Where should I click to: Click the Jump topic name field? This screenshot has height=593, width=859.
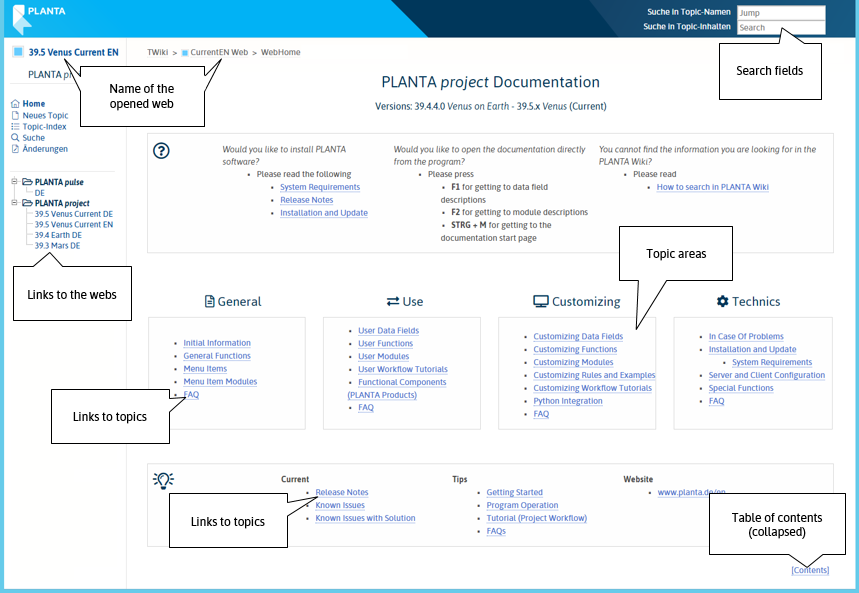(x=781, y=13)
